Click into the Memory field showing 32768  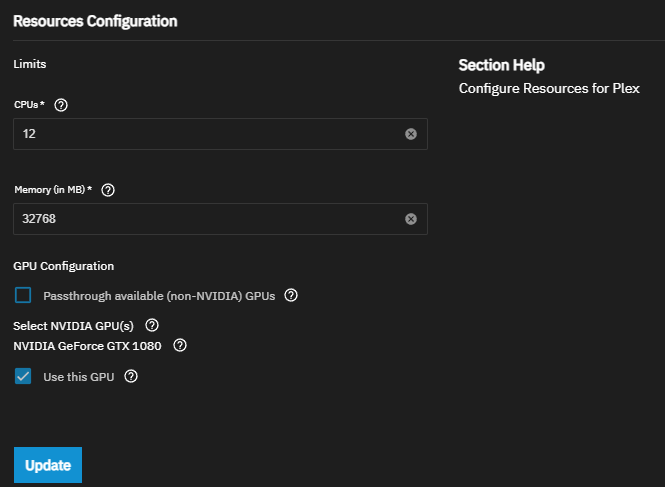pos(200,219)
